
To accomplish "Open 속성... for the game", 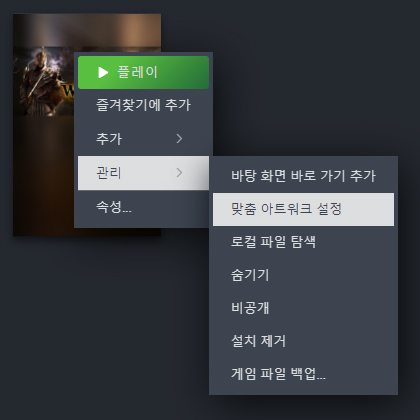I will click(143, 207).
